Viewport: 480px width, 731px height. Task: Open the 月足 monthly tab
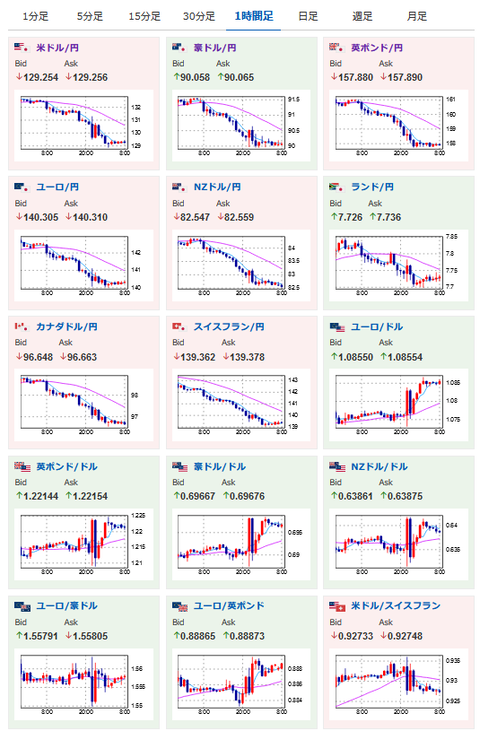417,16
